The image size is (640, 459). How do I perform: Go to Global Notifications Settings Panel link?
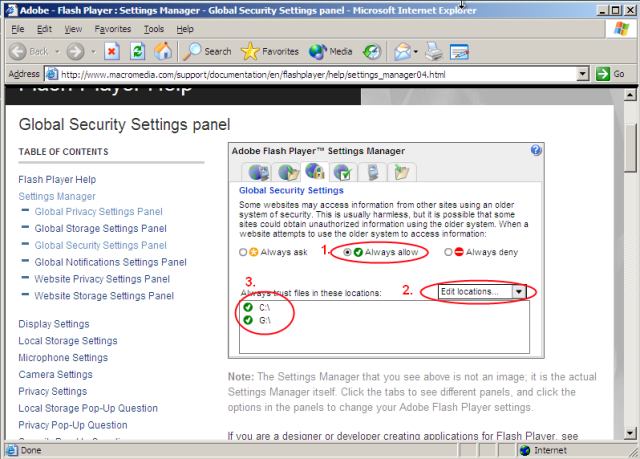(110, 262)
